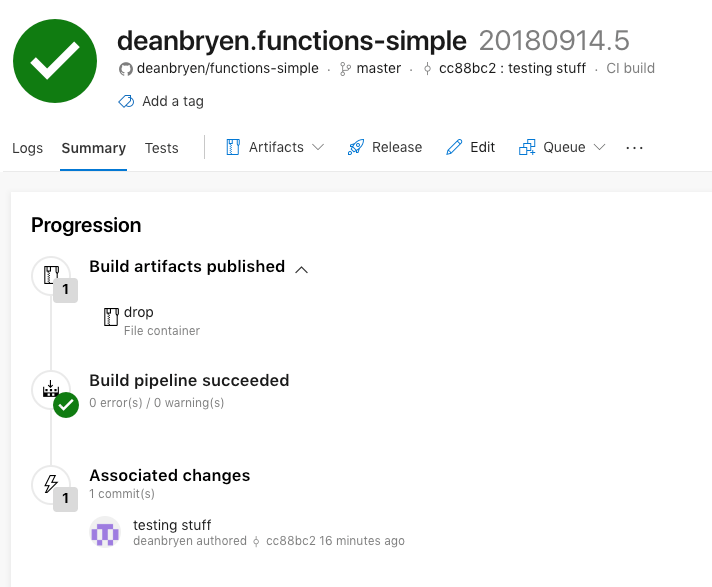The image size is (712, 587).
Task: Open the testing stuff commit link
Action: (172, 525)
